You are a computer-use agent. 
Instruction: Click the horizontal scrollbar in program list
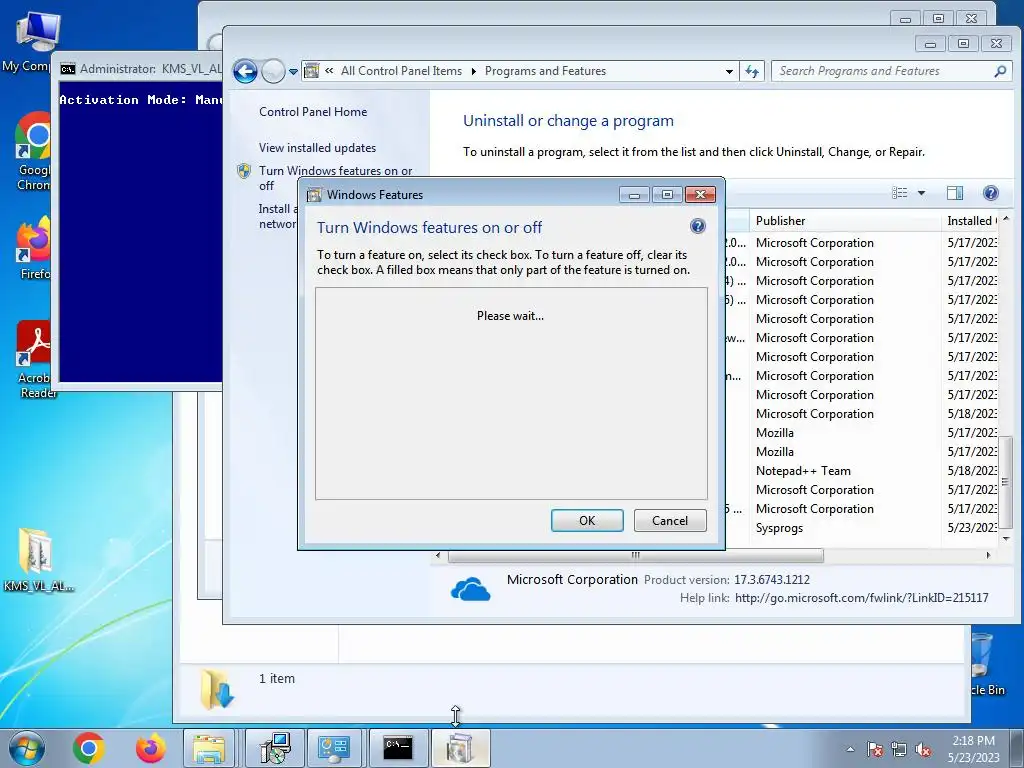click(x=635, y=555)
